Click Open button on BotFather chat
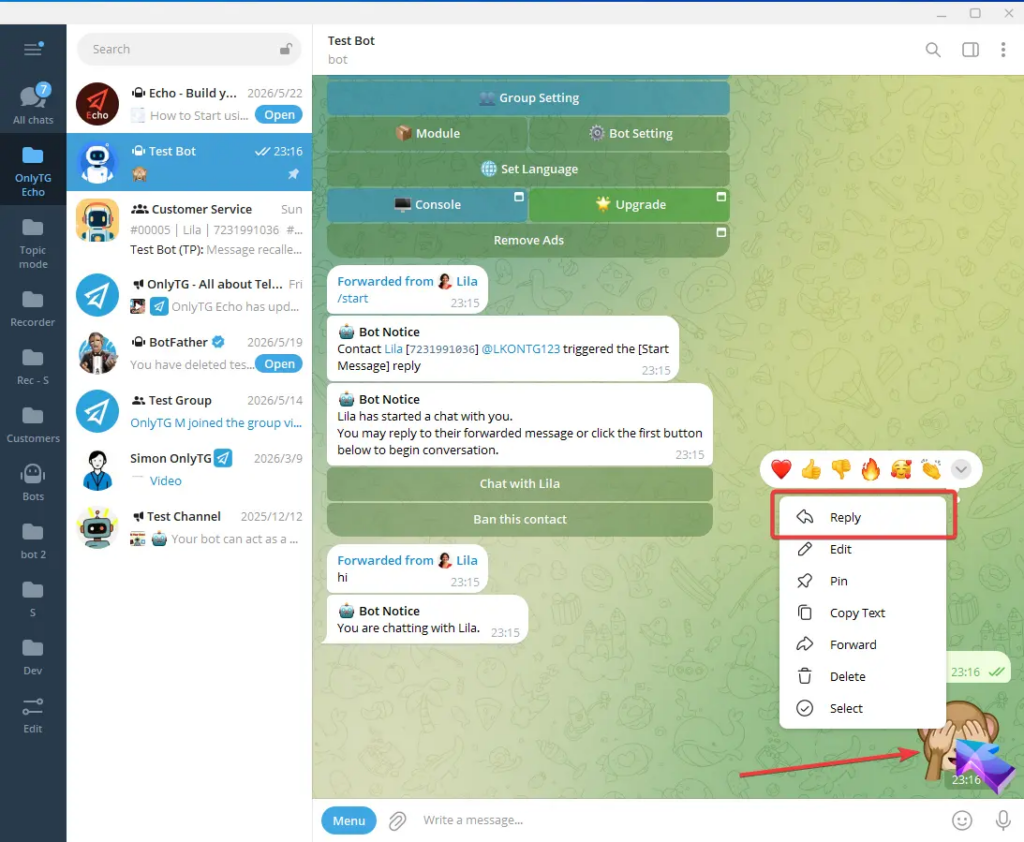 click(x=279, y=364)
